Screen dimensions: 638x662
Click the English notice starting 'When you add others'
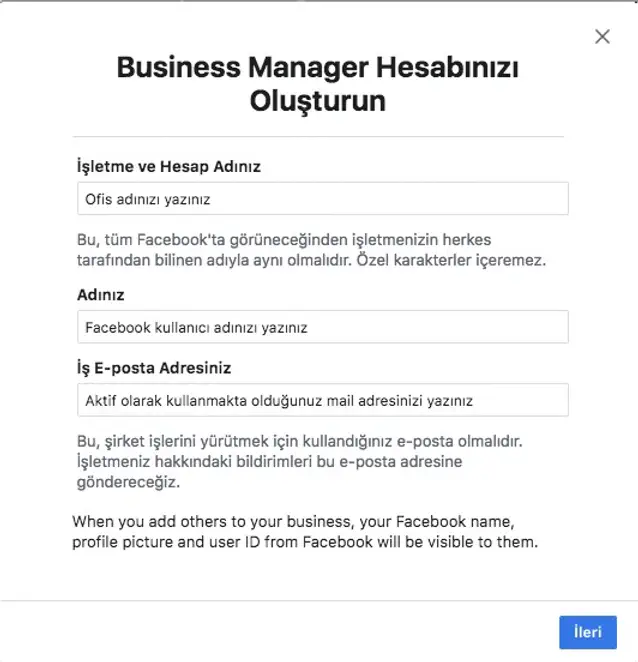[305, 532]
